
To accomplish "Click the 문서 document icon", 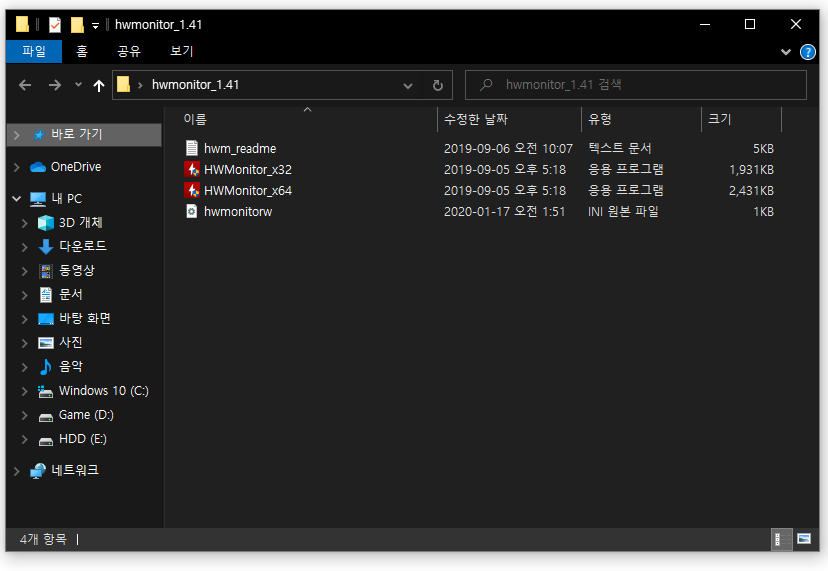I will [x=46, y=295].
